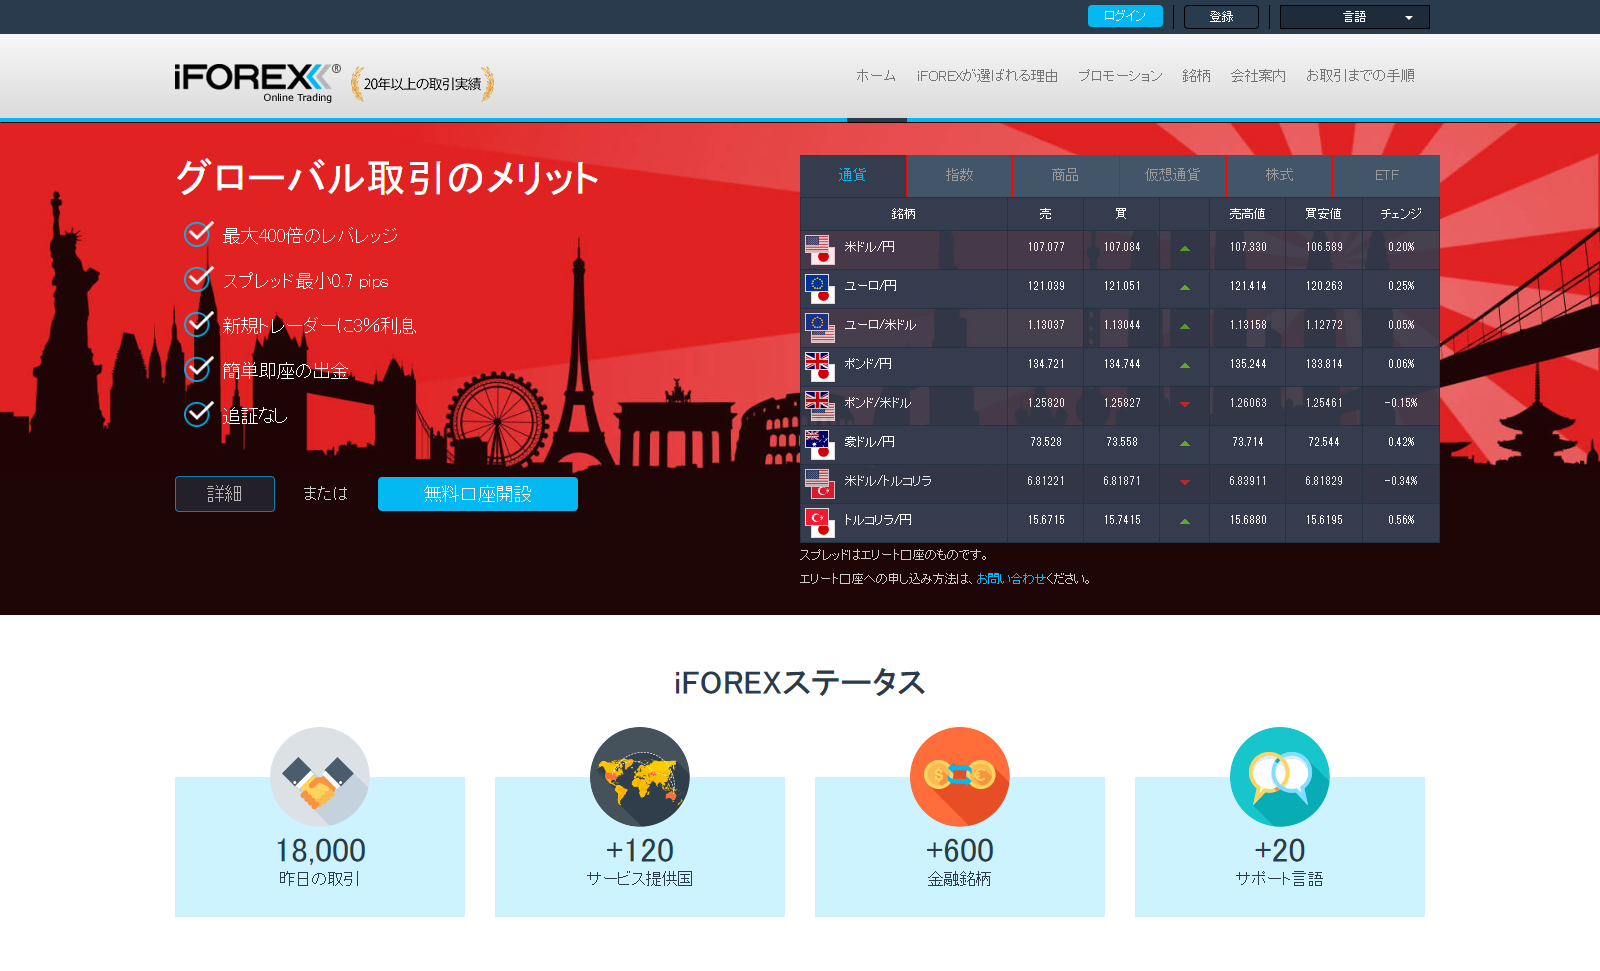Click checkmark icon beside 簡単即座の出金
This screenshot has height=971, width=1600.
[199, 368]
